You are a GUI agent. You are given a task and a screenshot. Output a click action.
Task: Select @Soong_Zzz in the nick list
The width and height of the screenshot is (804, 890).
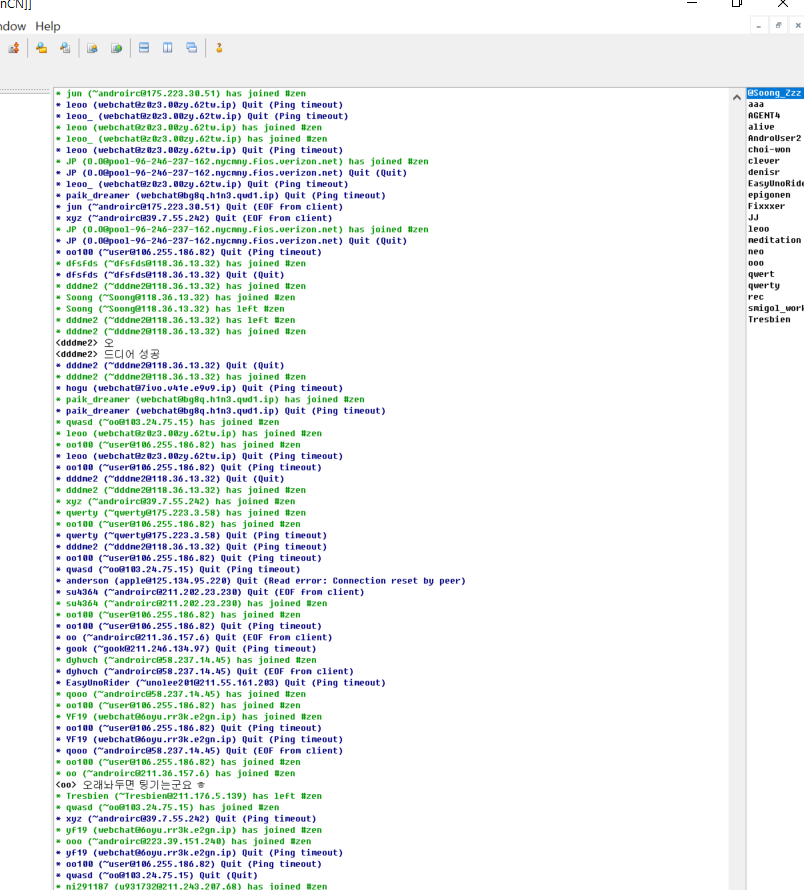[x=774, y=93]
